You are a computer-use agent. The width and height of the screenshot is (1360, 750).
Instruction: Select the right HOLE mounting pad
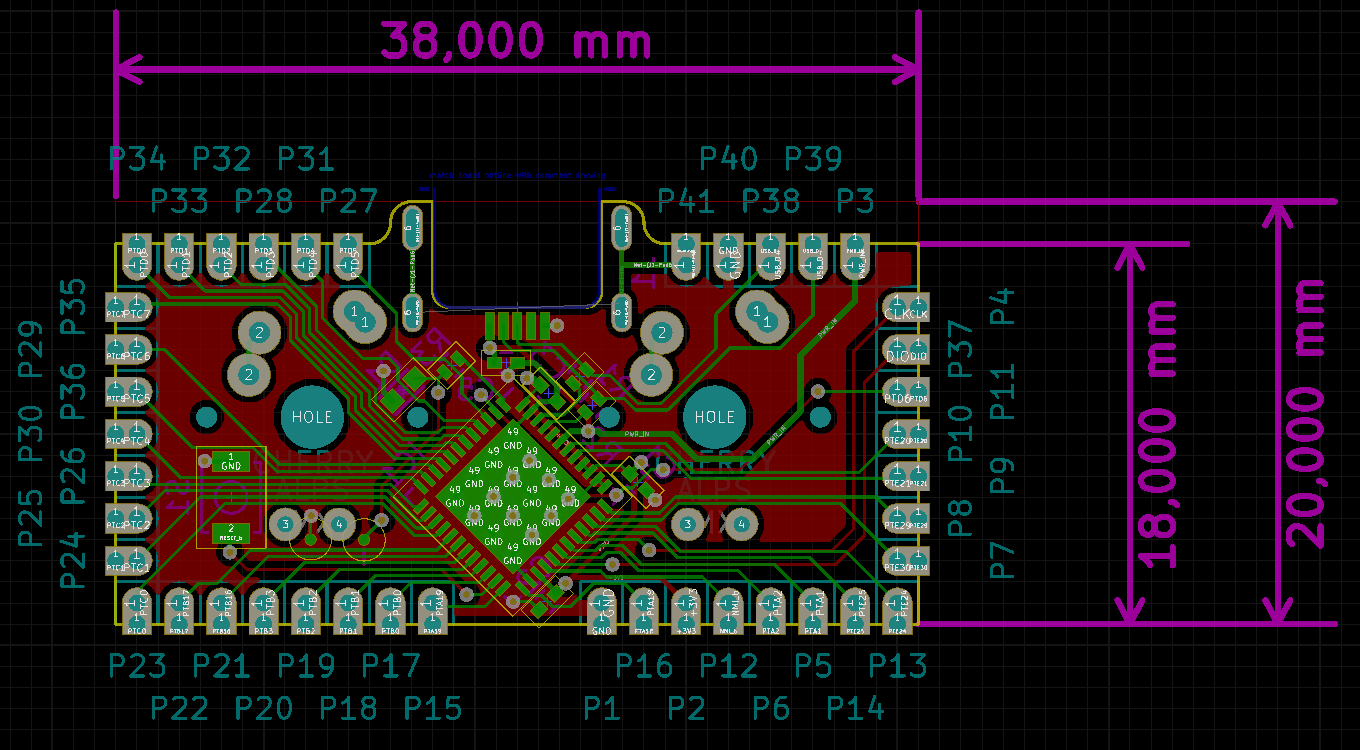coord(714,417)
